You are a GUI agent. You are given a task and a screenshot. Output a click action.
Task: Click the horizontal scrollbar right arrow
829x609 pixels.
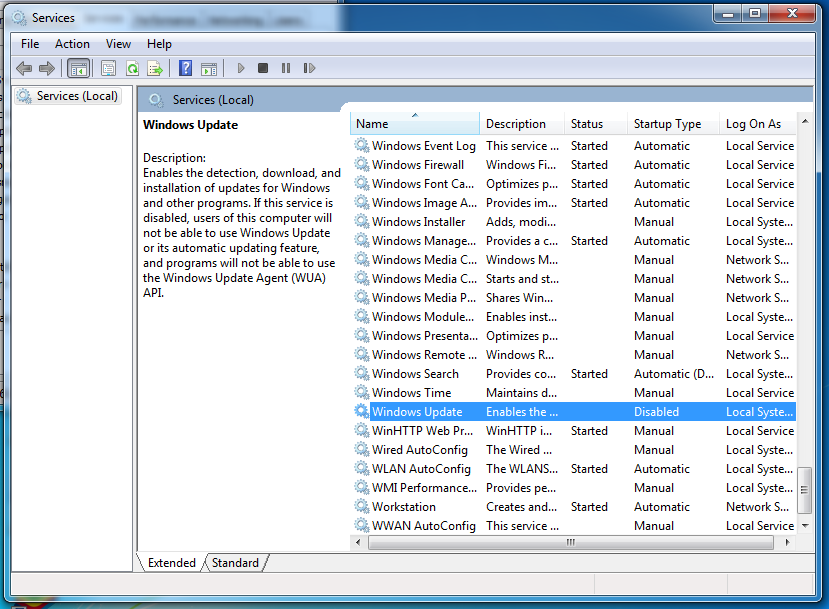788,542
